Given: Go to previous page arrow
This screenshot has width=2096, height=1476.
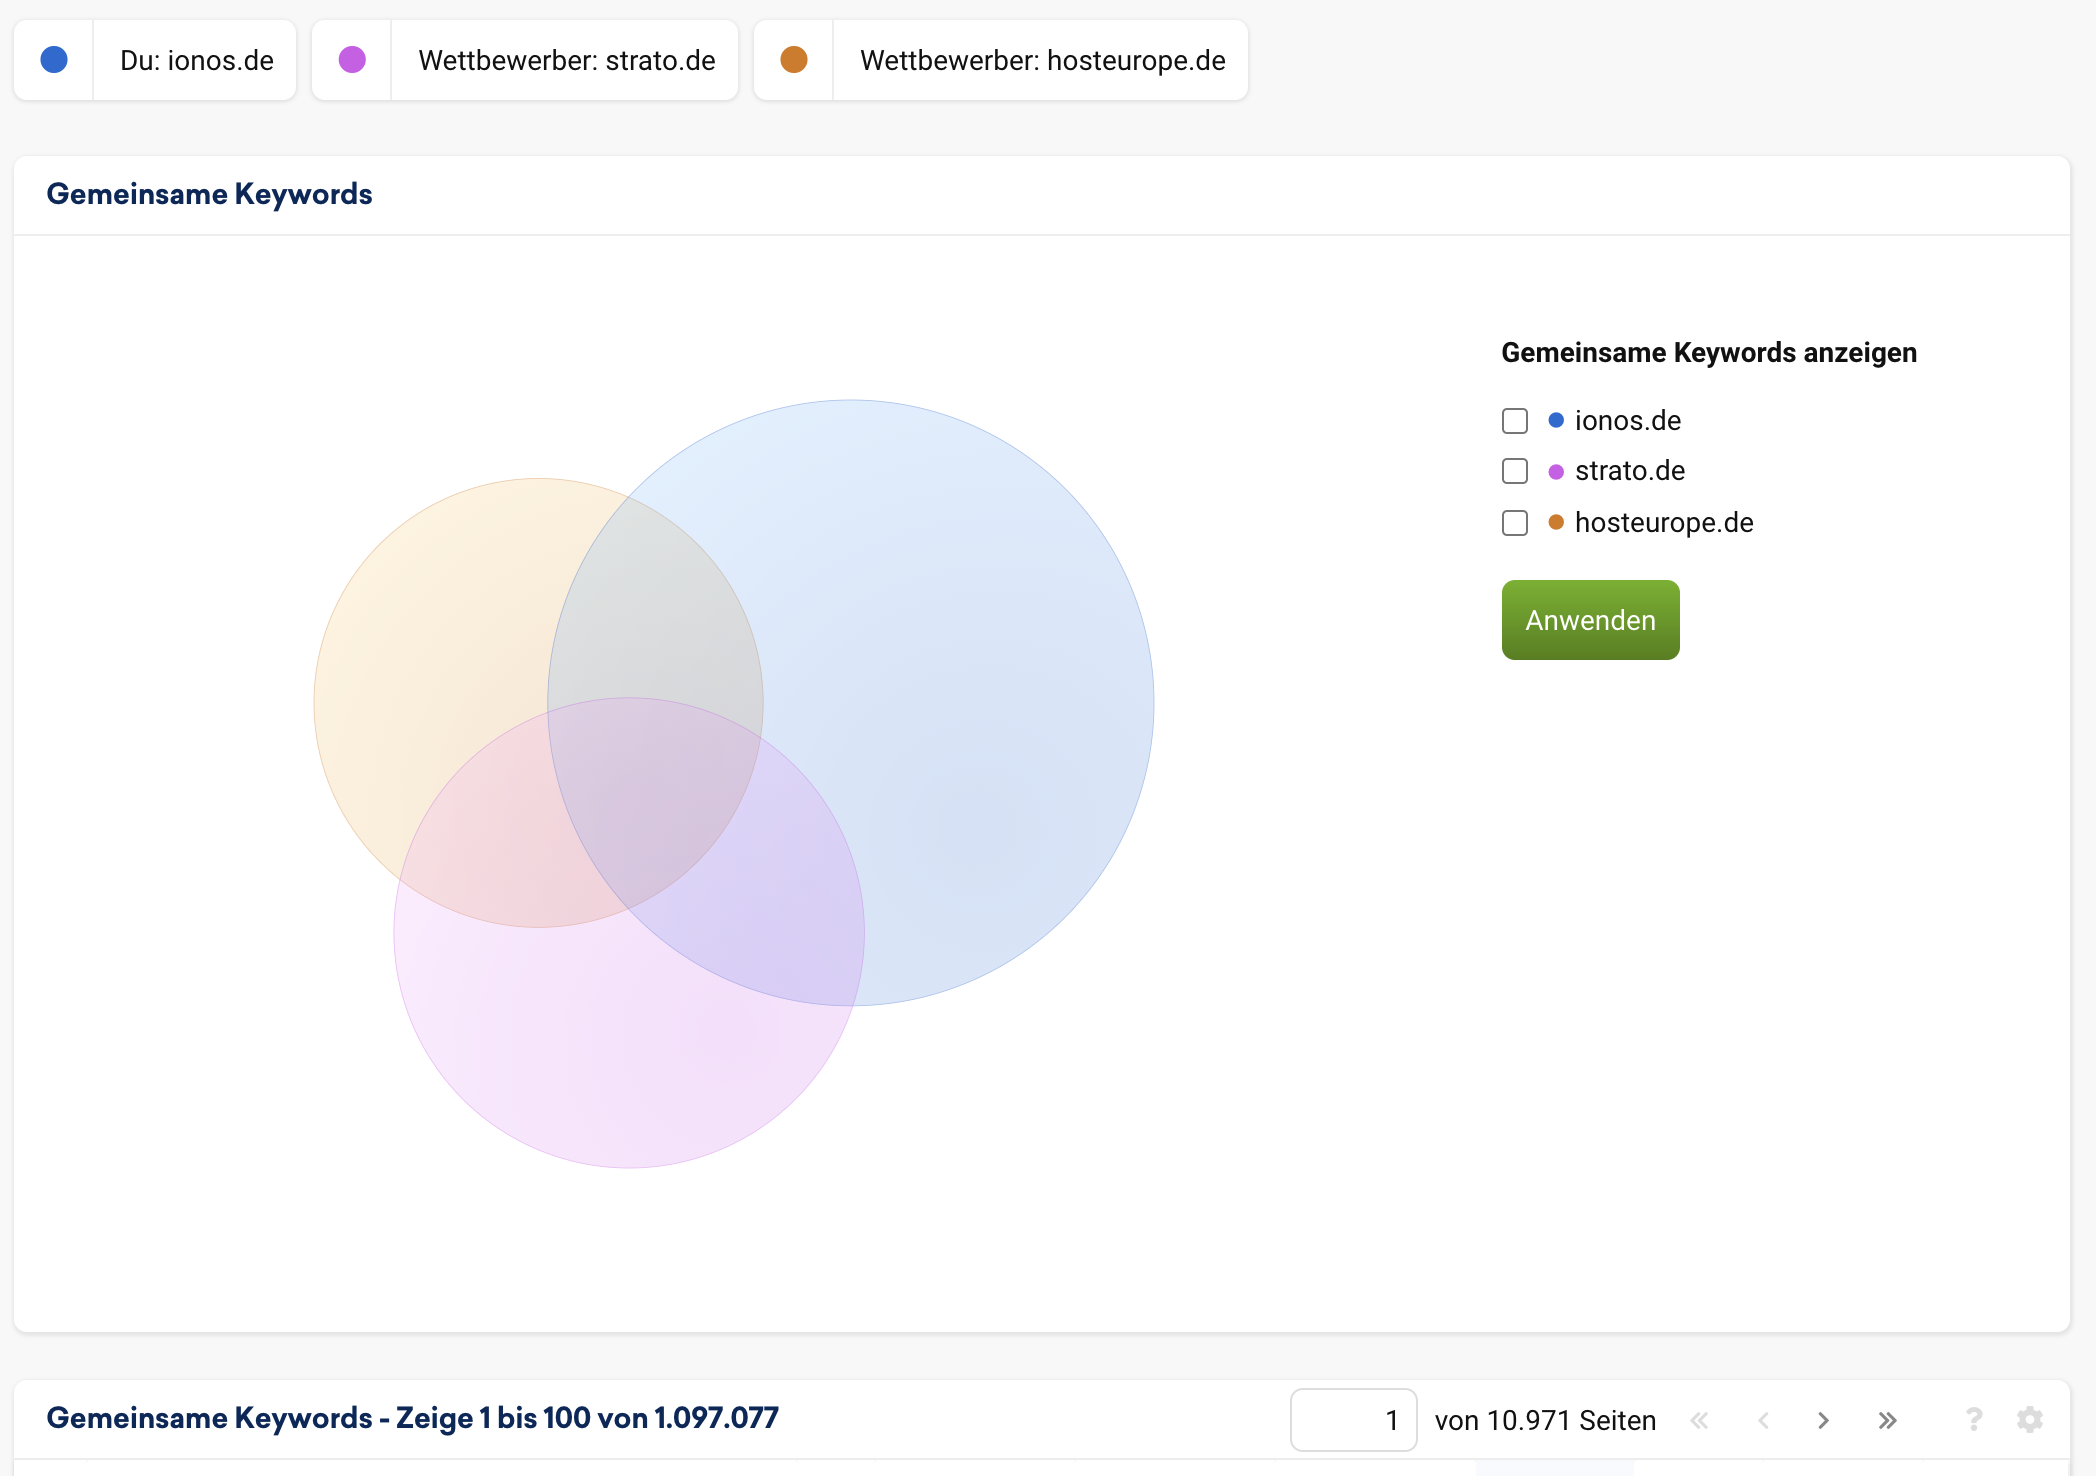Looking at the screenshot, I should 1763,1420.
